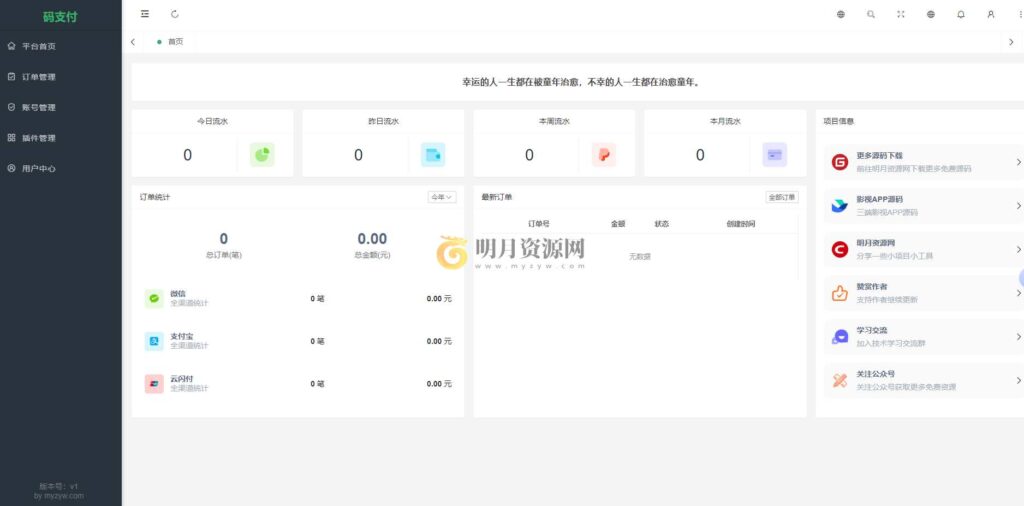Image resolution: width=1024 pixels, height=506 pixels.
Task: Click the green pie chart icon for 今日流水
Action: tap(262, 155)
